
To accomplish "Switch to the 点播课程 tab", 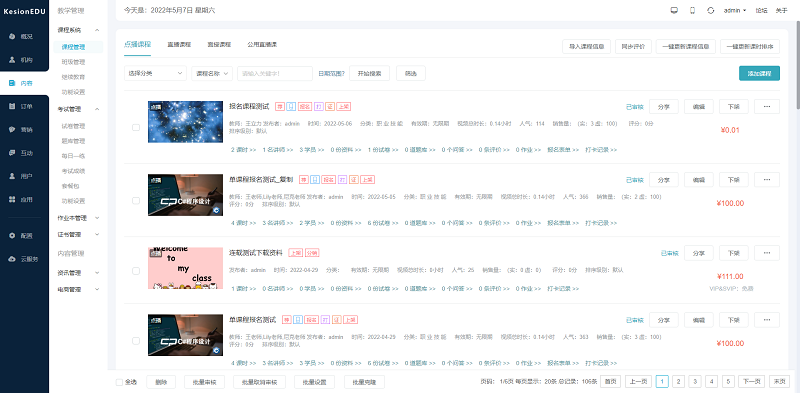I will 137,44.
